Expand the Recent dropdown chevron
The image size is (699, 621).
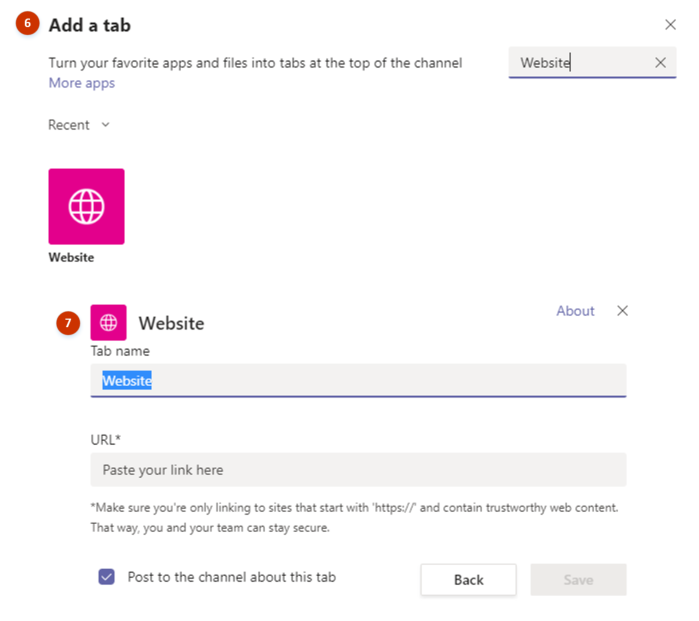pos(105,124)
